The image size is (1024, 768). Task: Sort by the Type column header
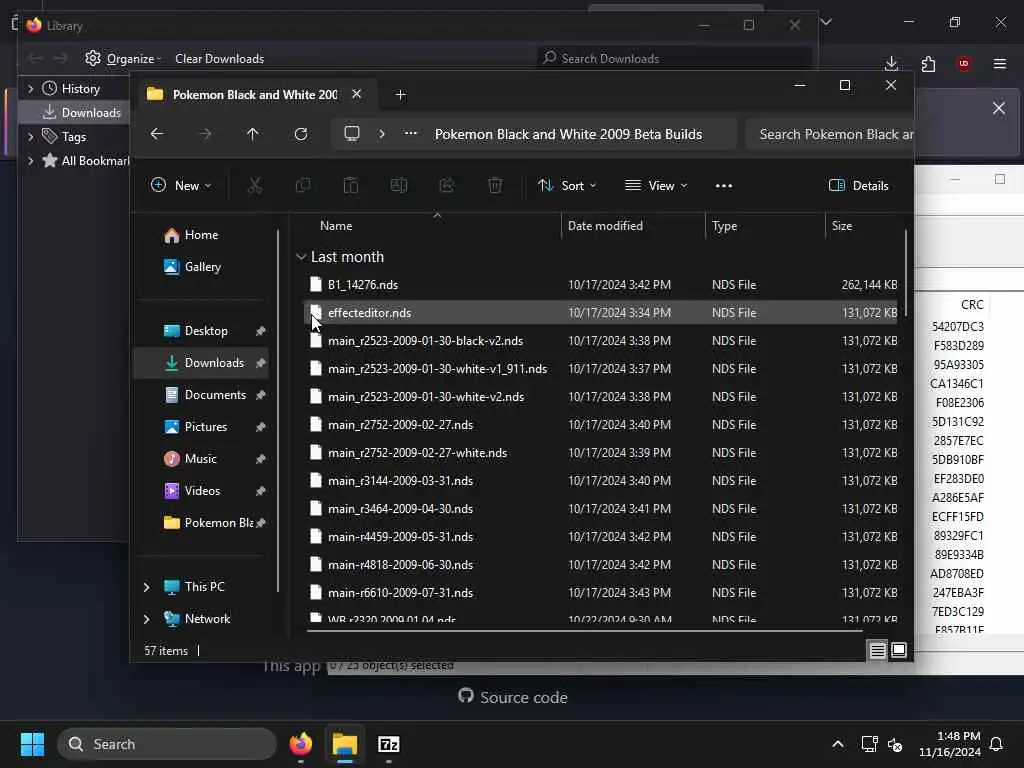(724, 226)
